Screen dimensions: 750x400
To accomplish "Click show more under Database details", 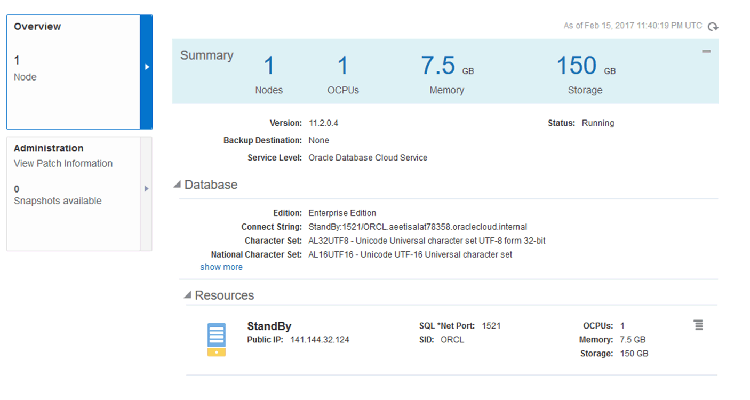I will [x=221, y=267].
